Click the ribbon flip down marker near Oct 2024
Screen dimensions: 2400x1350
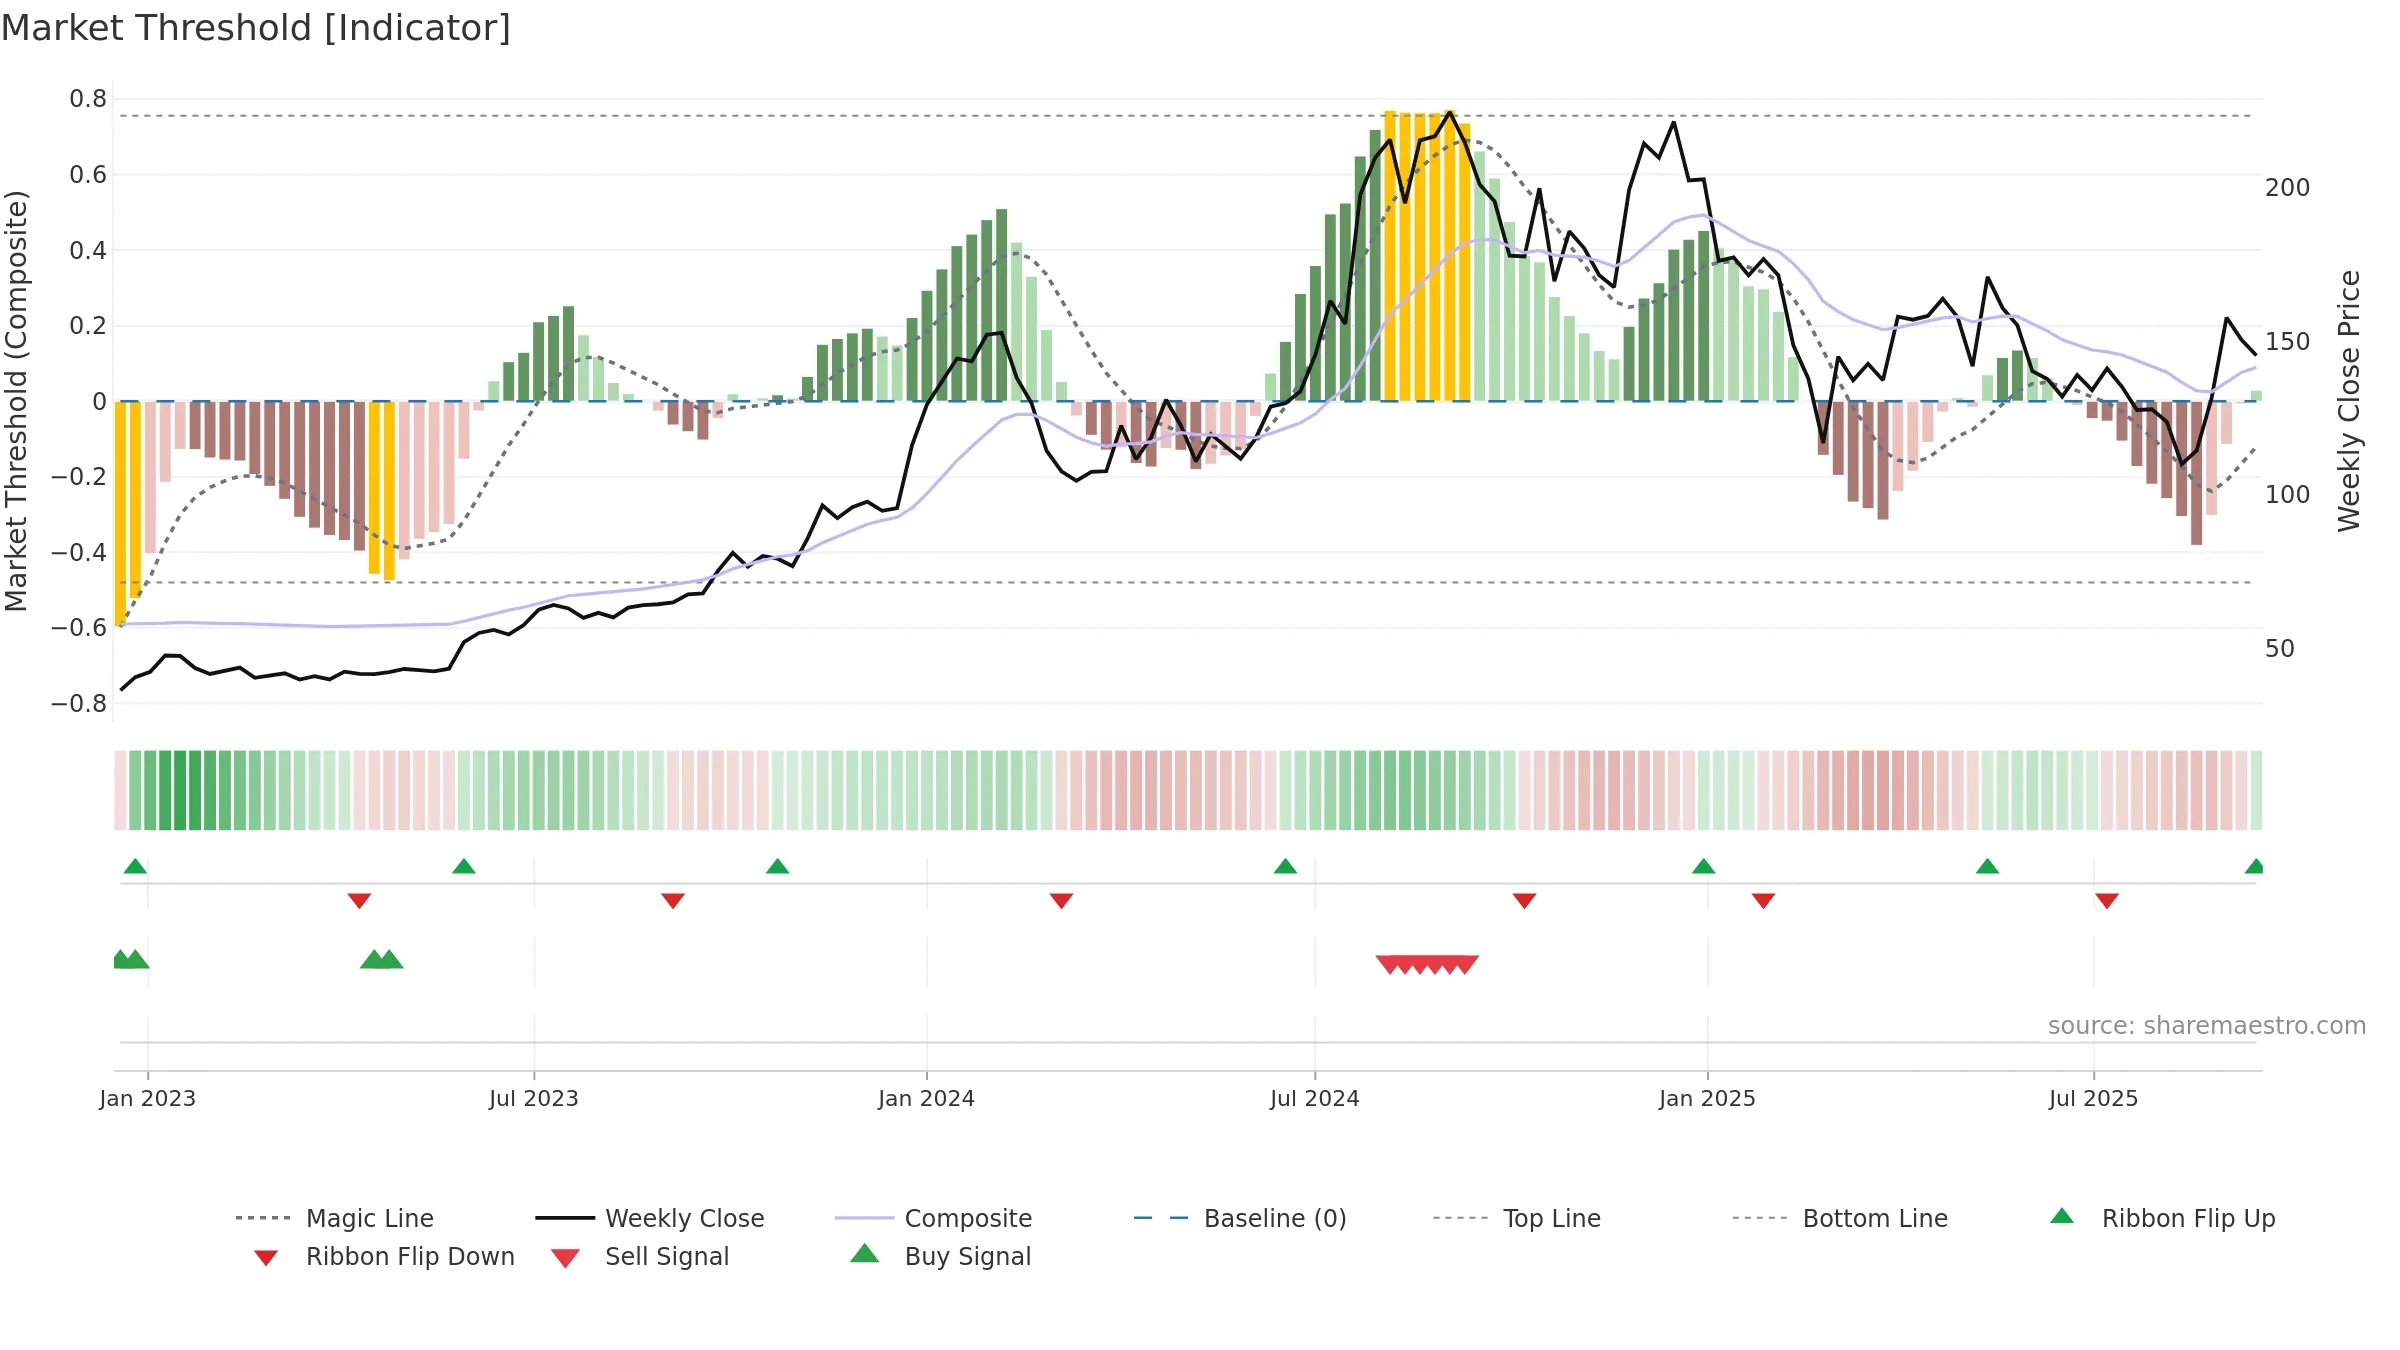[x=1524, y=901]
